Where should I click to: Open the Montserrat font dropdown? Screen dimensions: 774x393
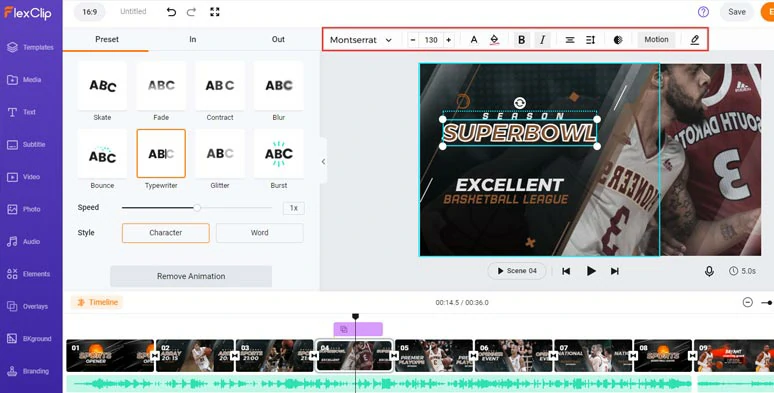361,40
